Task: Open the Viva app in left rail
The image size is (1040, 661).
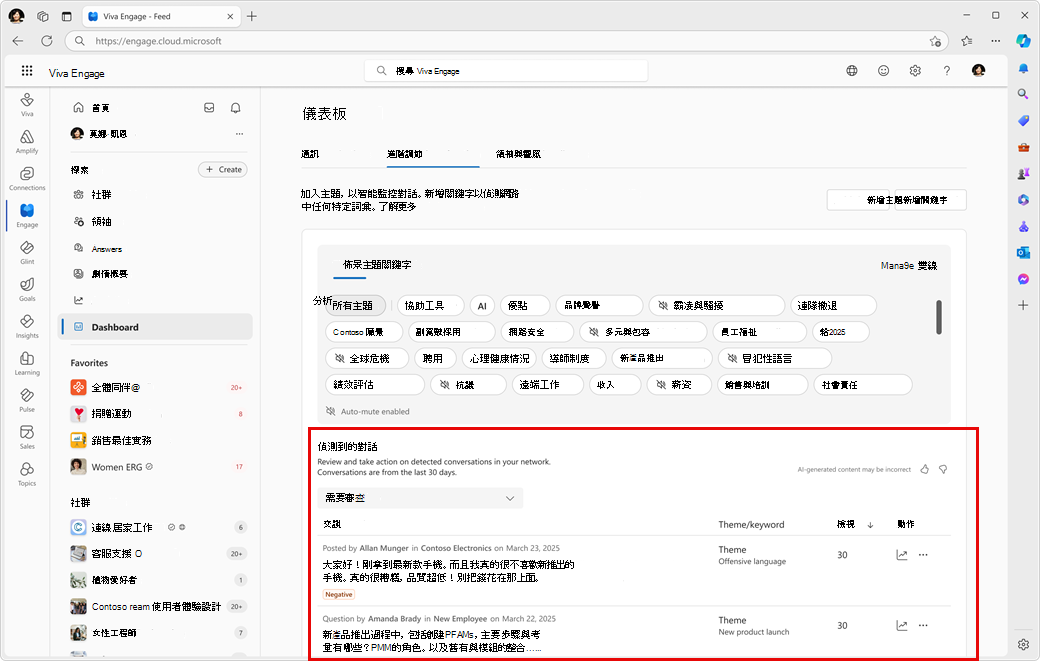Action: click(x=27, y=104)
